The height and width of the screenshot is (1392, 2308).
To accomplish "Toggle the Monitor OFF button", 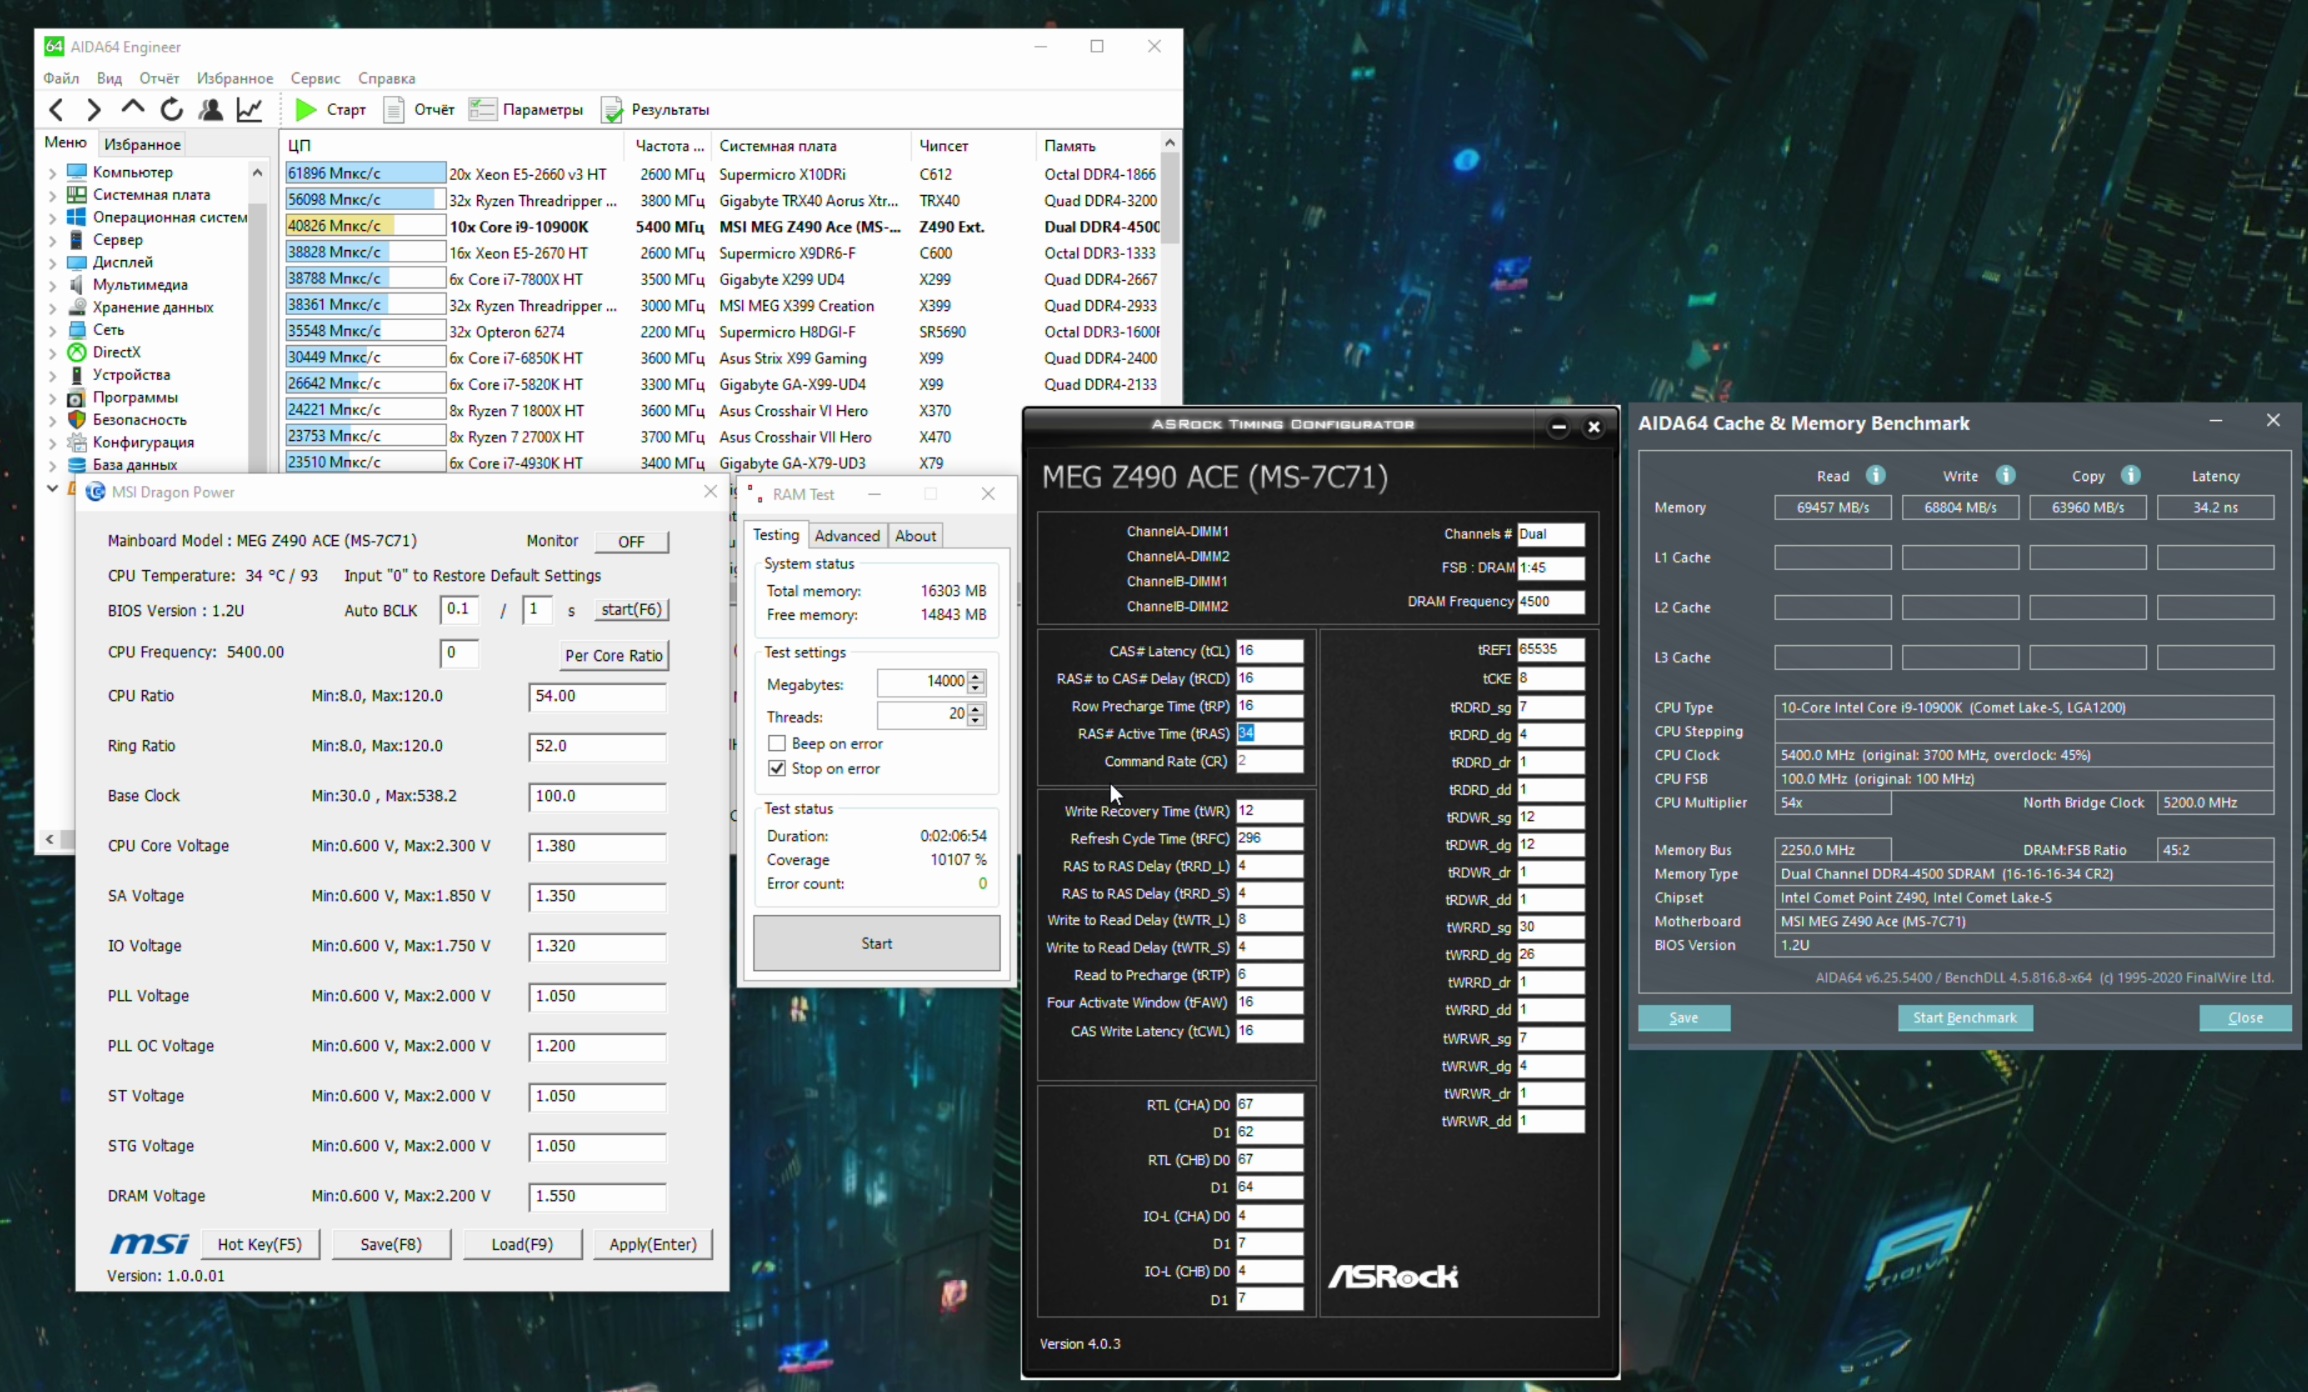I will click(x=631, y=541).
